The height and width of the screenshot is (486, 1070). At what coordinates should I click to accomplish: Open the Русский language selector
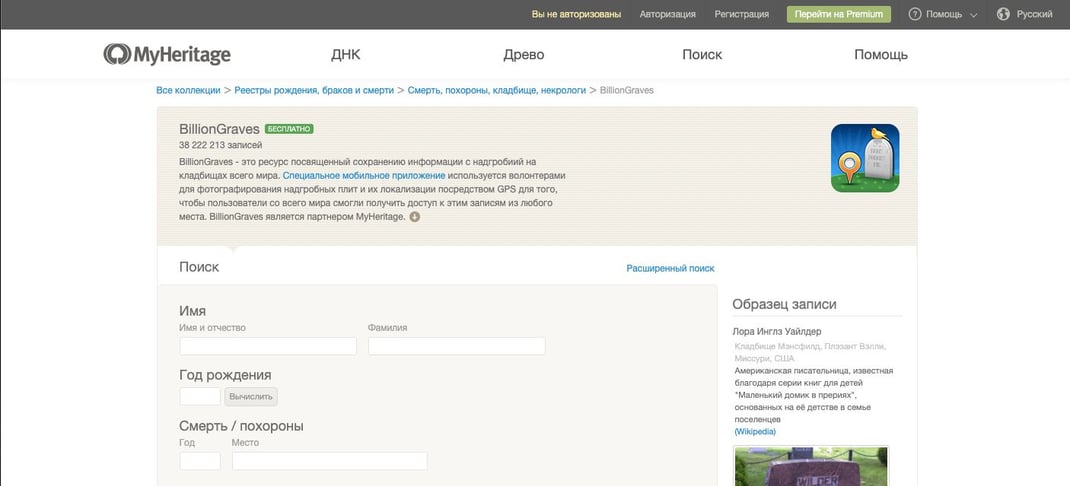point(1034,14)
